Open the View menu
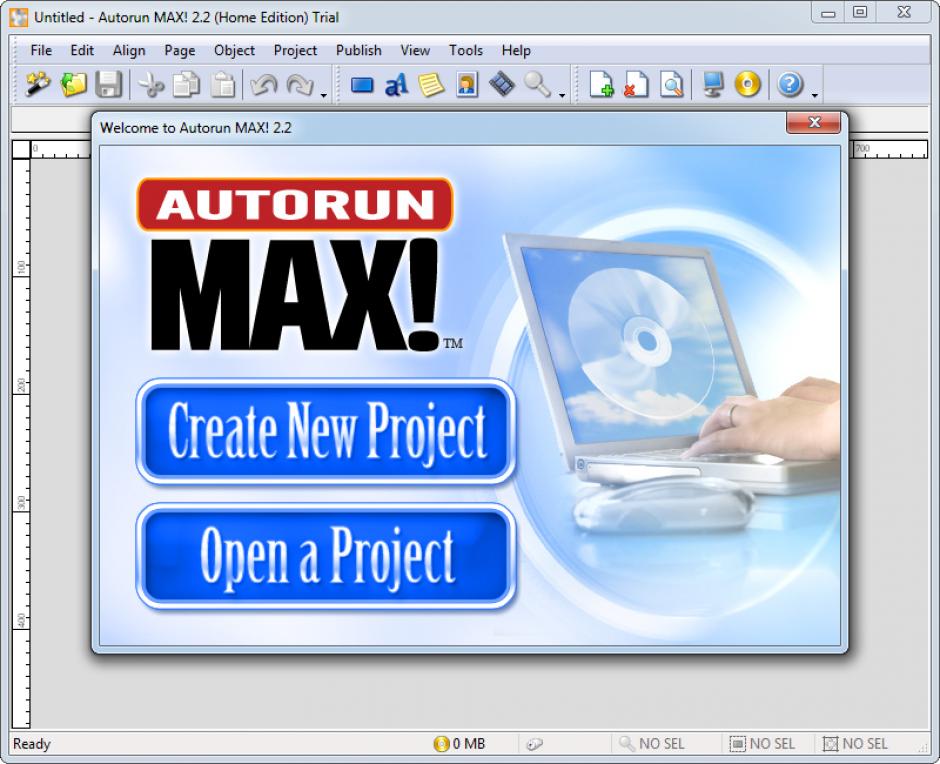The height and width of the screenshot is (764, 940). pos(415,50)
